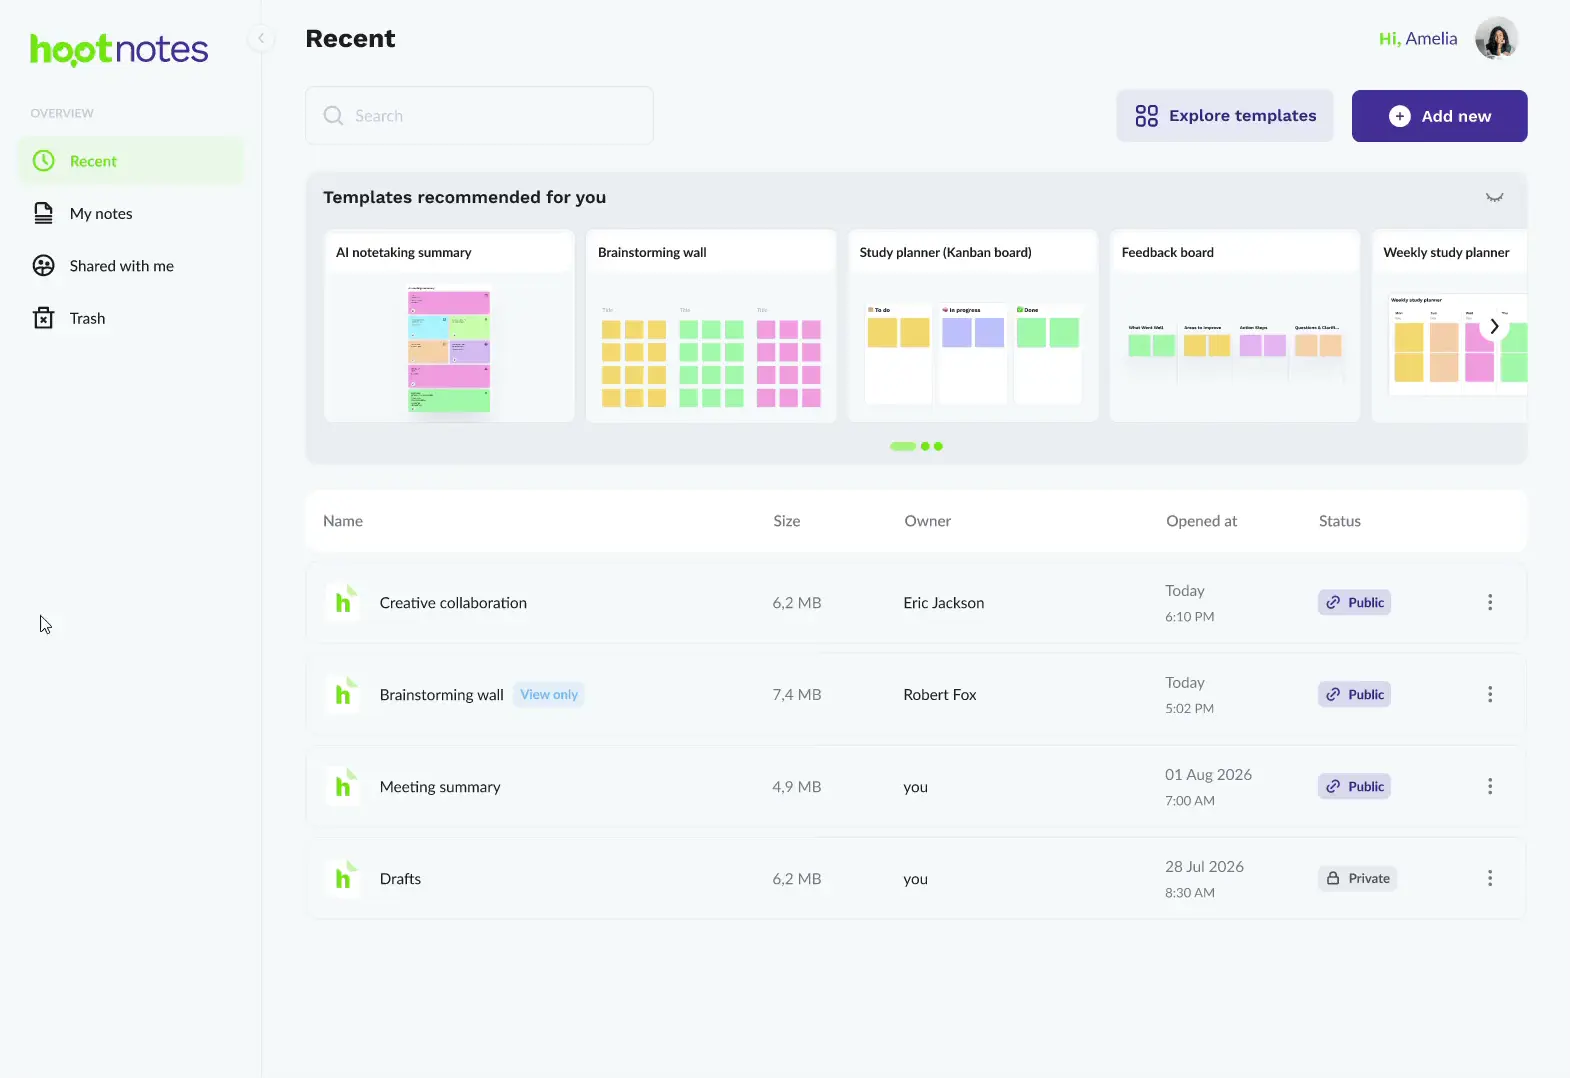1570x1078 pixels.
Task: Show next templates with the right arrow
Action: [x=1494, y=326]
